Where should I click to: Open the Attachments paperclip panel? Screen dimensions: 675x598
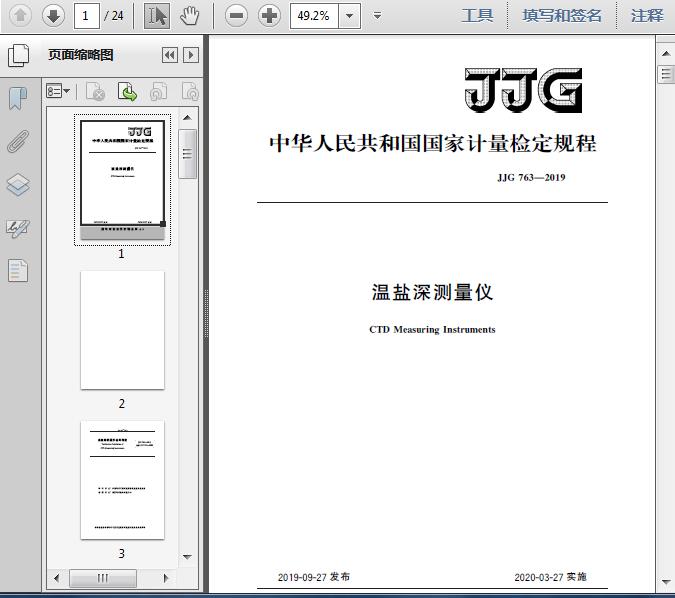[x=18, y=141]
